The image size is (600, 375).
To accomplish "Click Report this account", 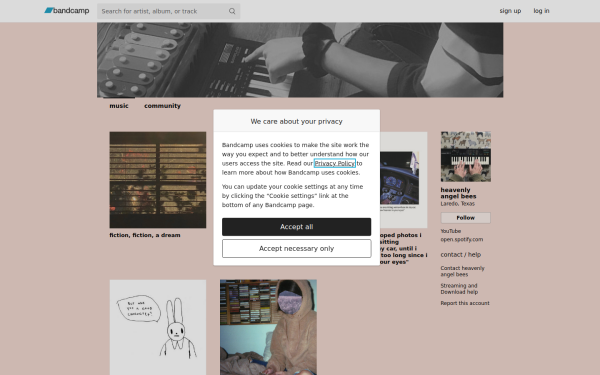I will pyautogui.click(x=465, y=303).
